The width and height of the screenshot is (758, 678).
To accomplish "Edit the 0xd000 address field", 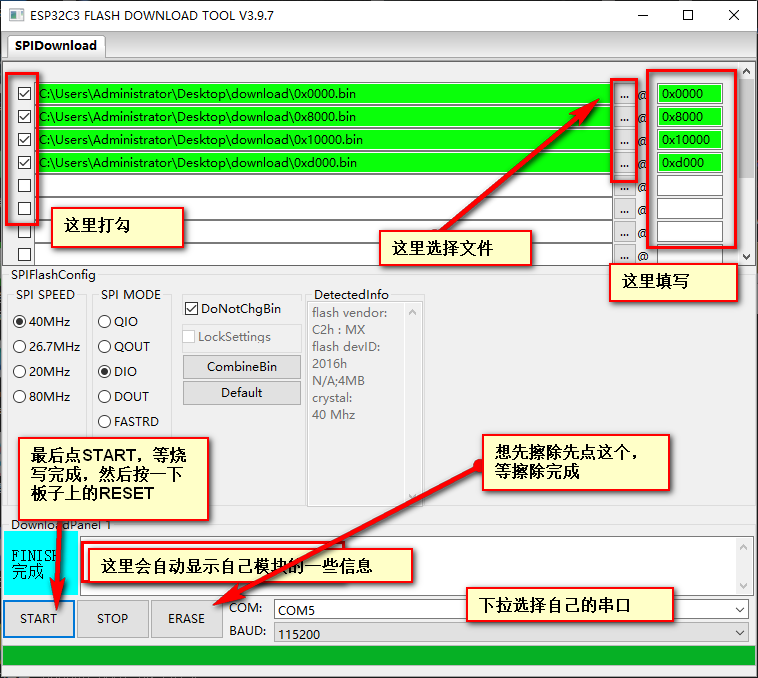I will coord(689,162).
